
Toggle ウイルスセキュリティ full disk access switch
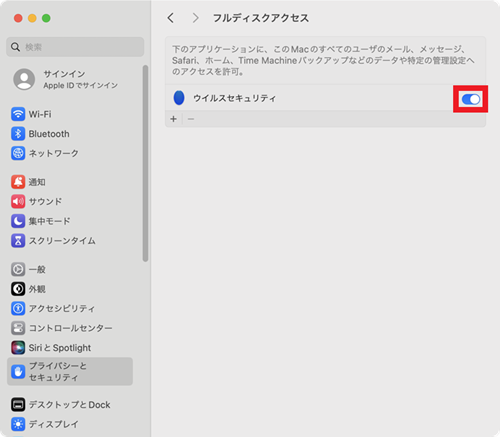471,99
